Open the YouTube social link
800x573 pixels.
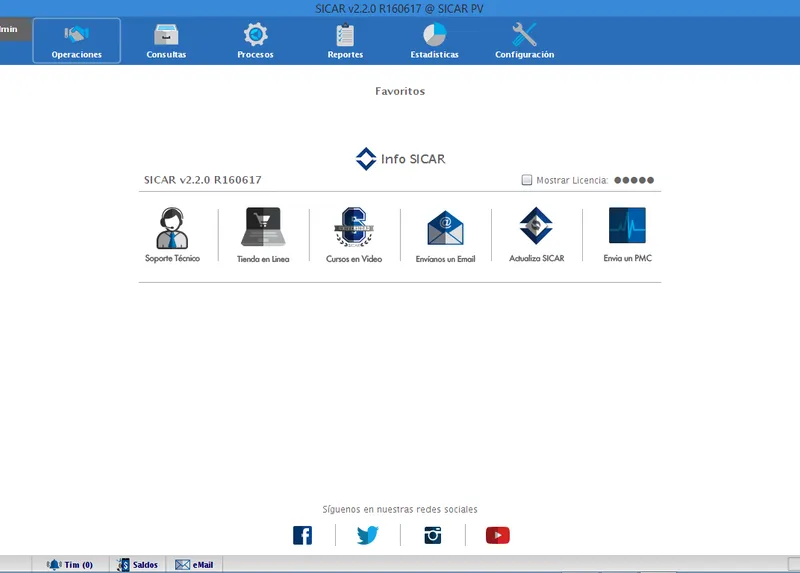point(497,535)
